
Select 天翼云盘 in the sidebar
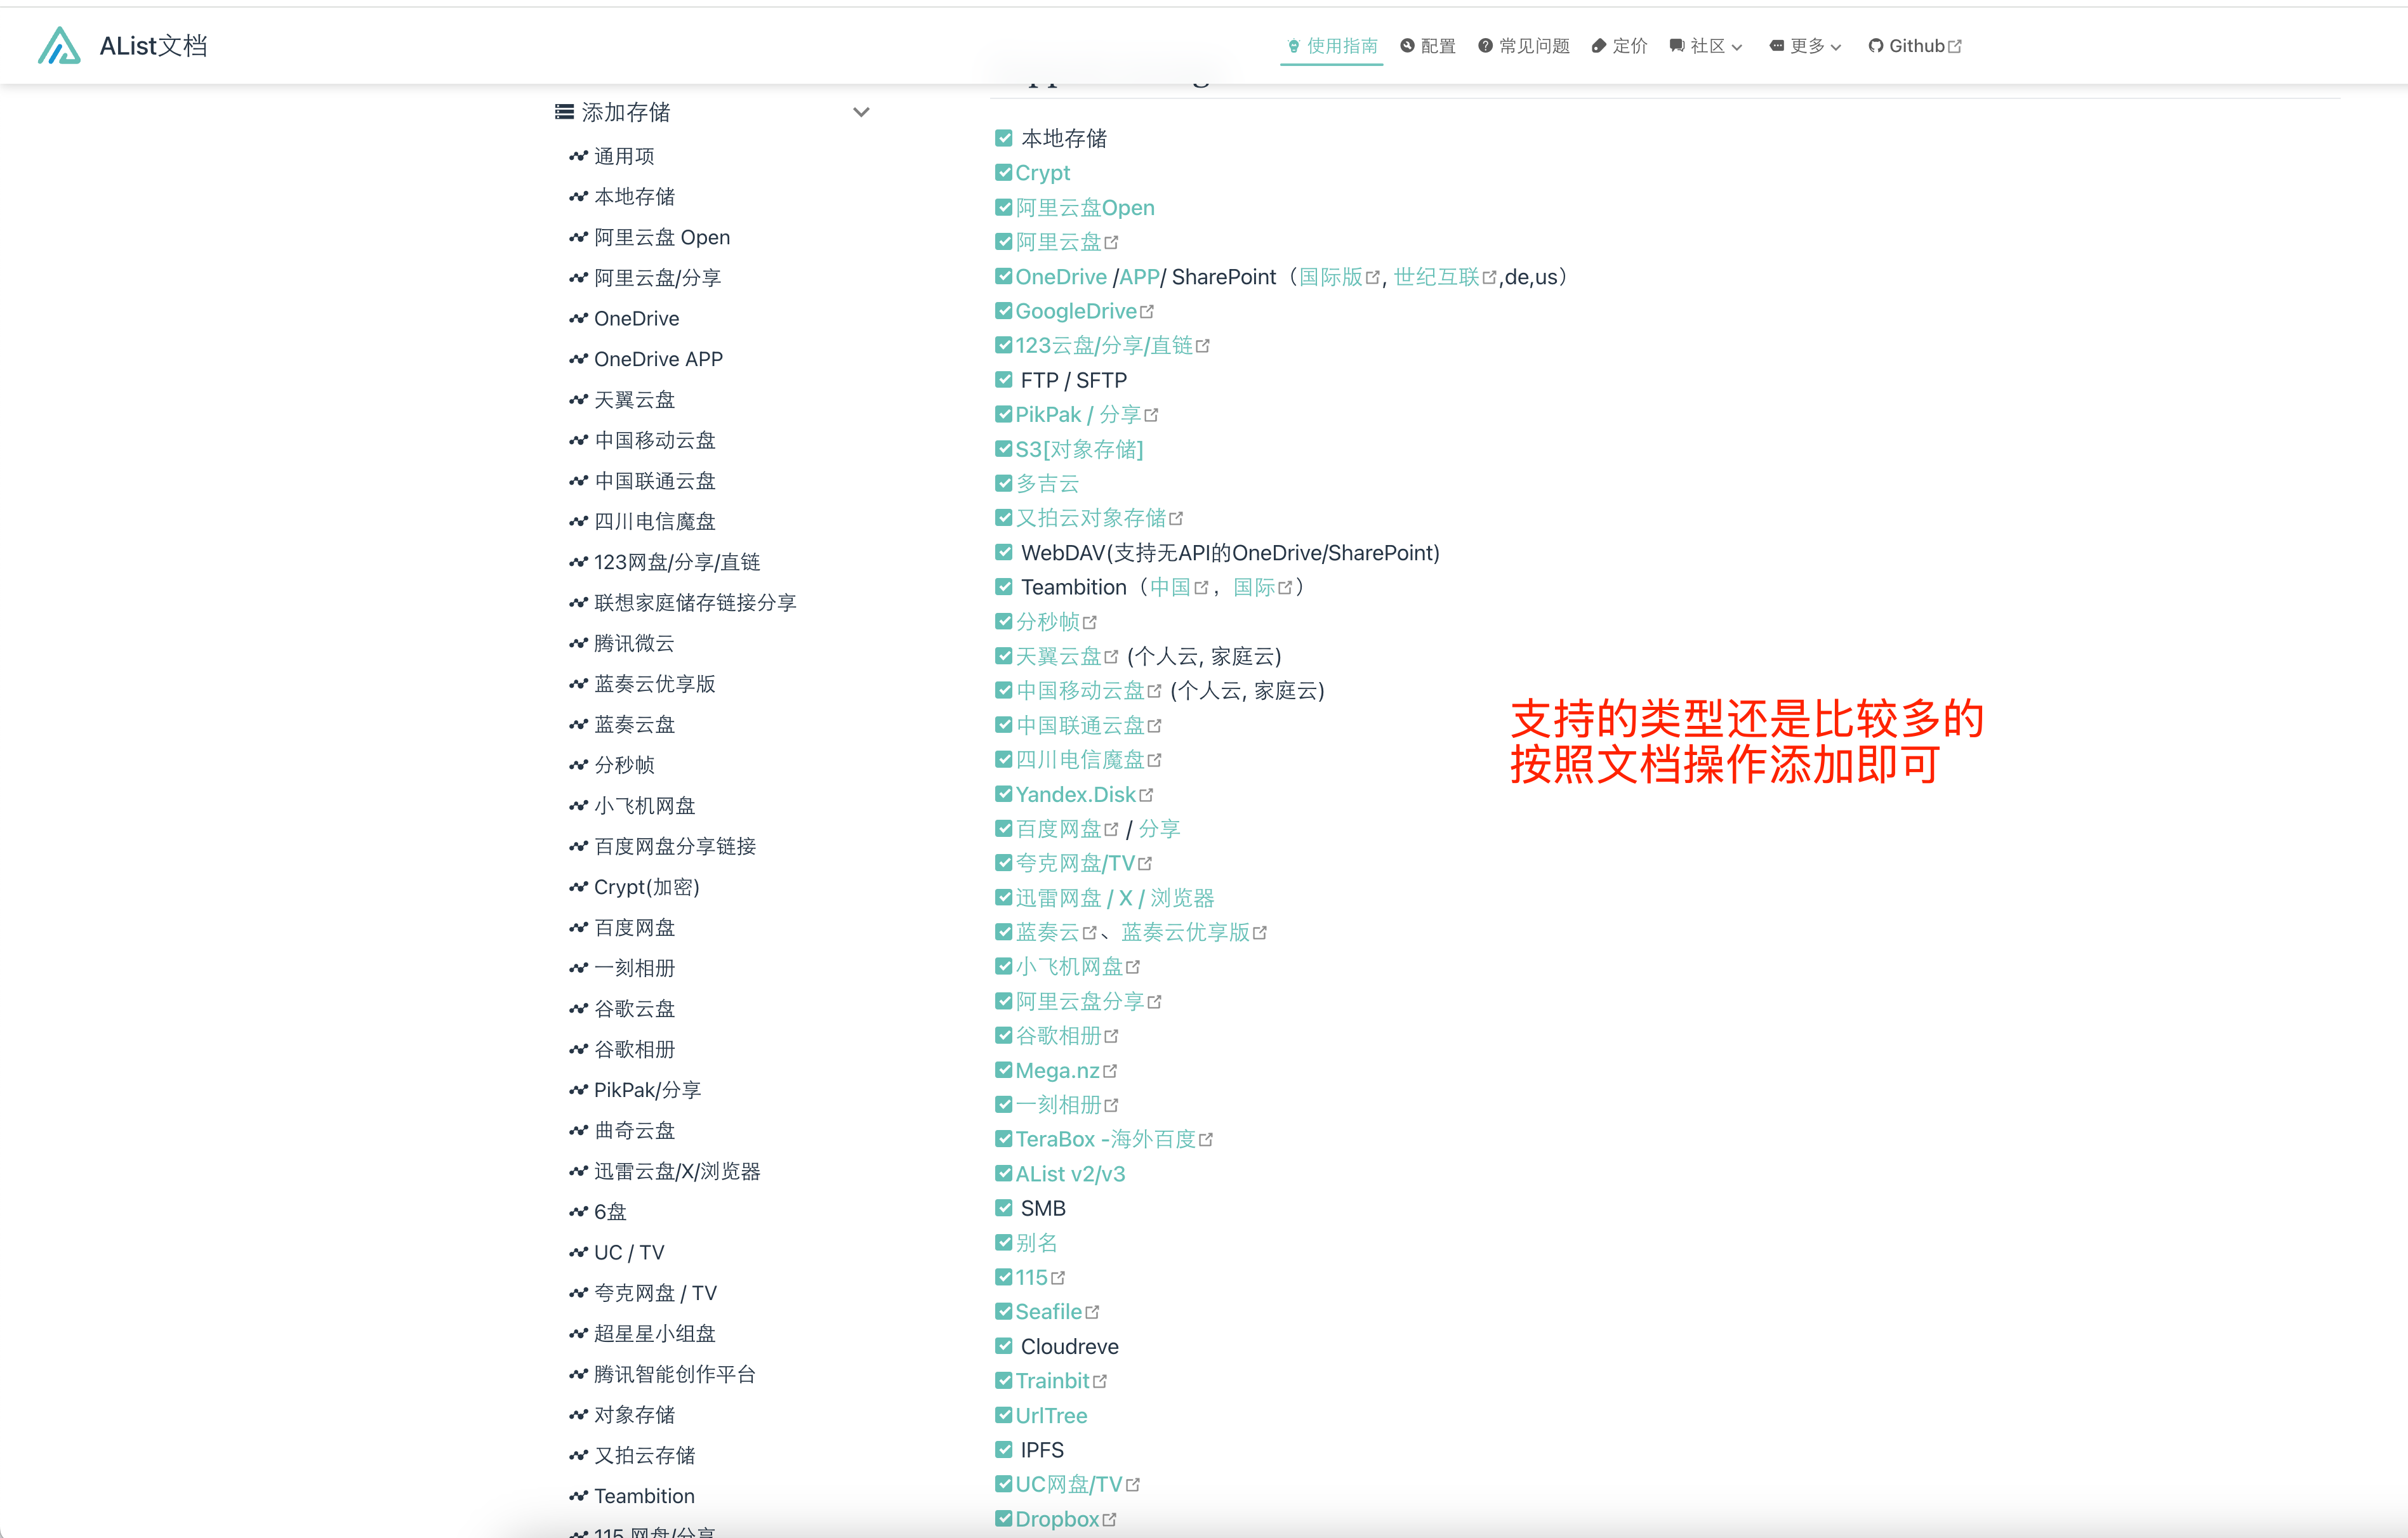pyautogui.click(x=634, y=400)
